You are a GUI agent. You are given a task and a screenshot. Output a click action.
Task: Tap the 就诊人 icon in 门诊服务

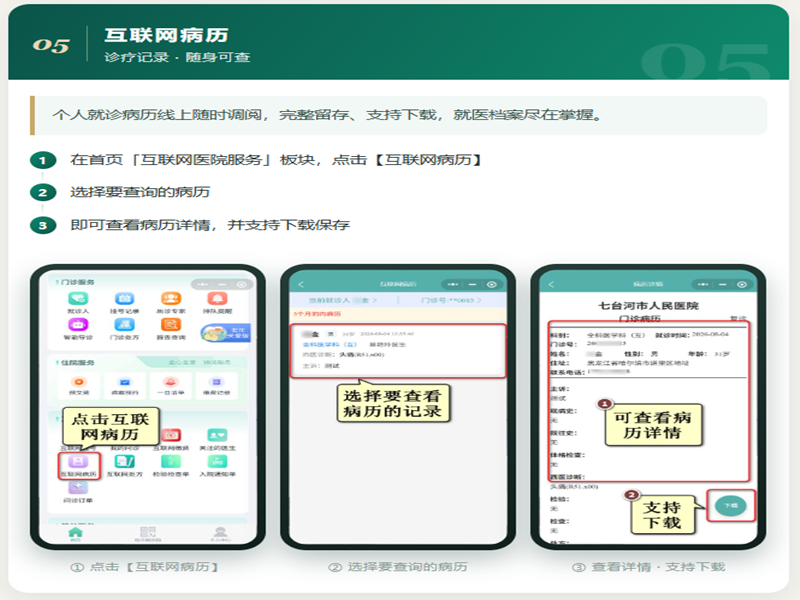(x=78, y=299)
